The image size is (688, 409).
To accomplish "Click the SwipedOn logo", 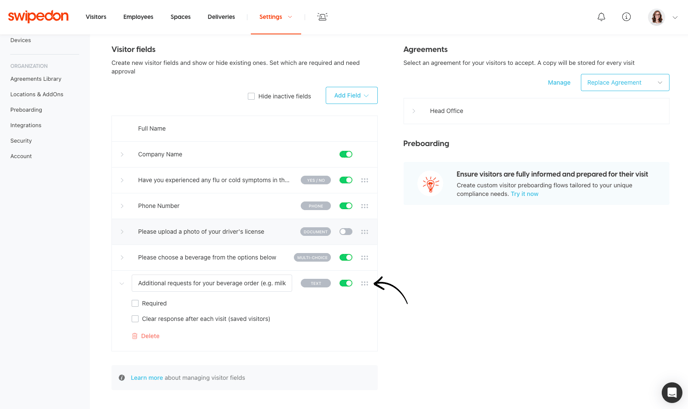I will [38, 17].
